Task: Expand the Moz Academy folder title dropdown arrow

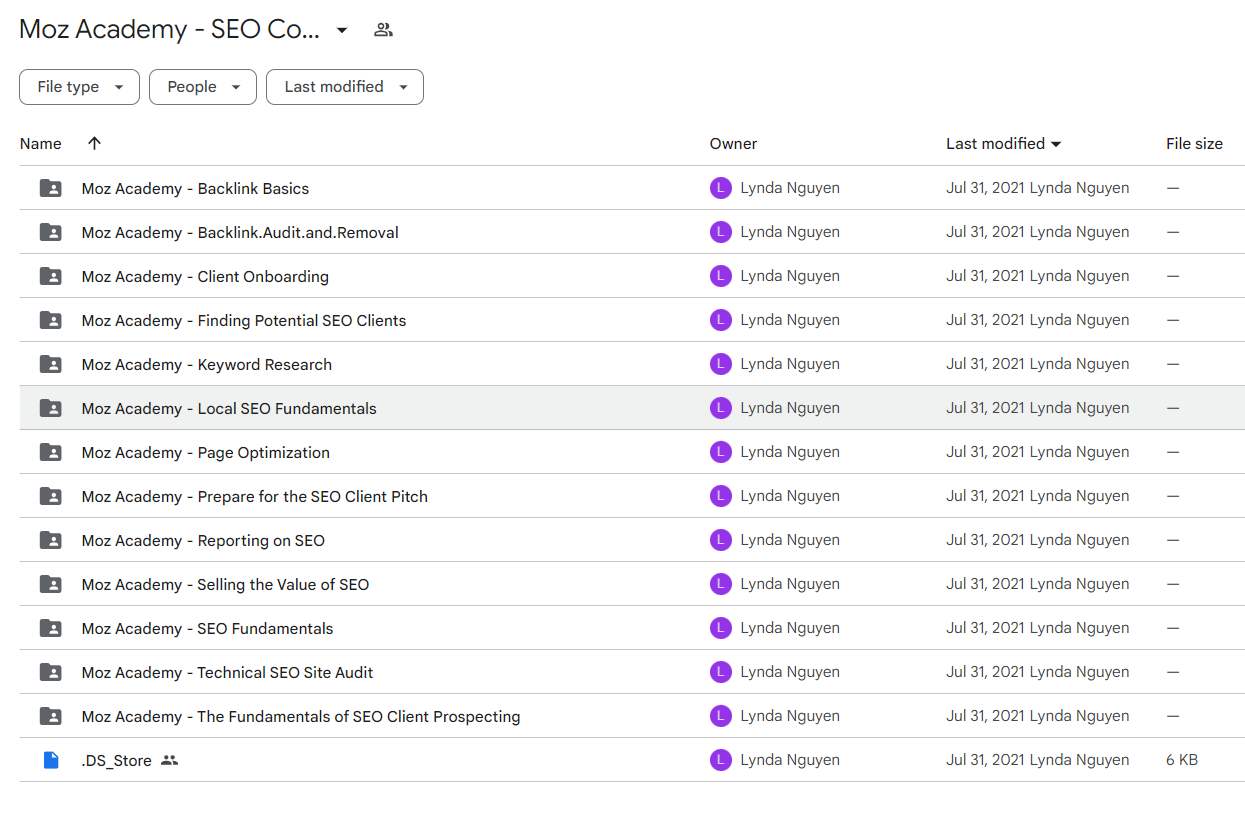Action: (342, 30)
